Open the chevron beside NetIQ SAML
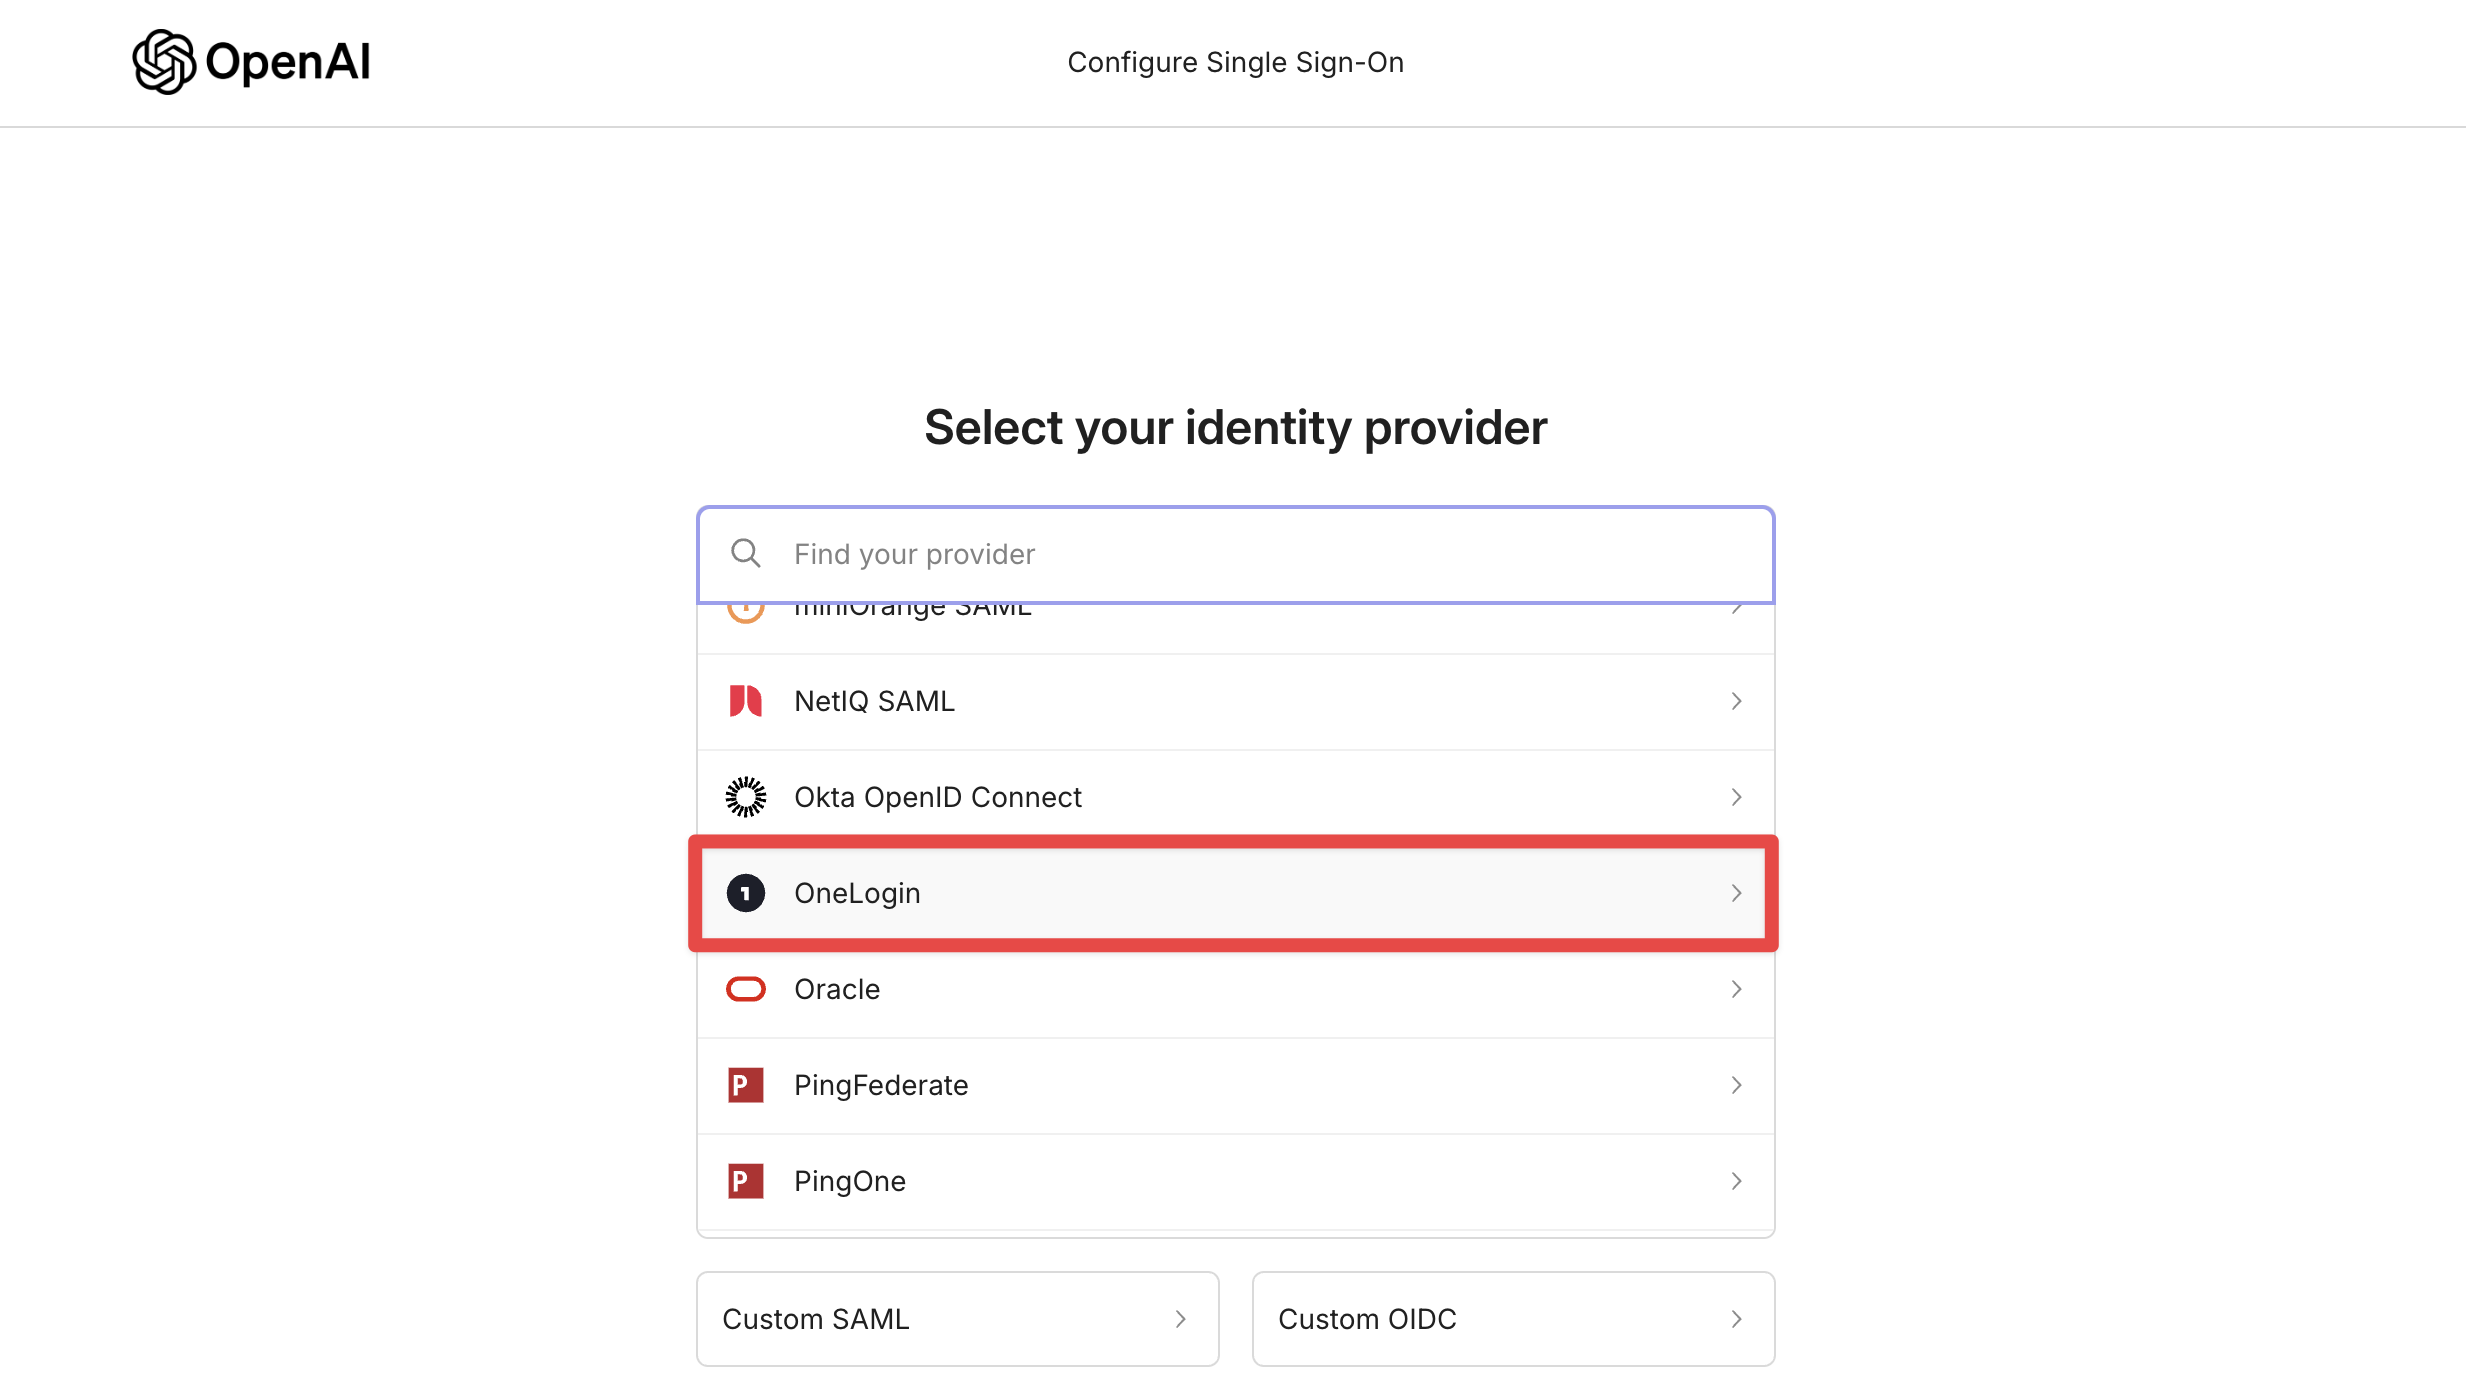 pos(1737,701)
